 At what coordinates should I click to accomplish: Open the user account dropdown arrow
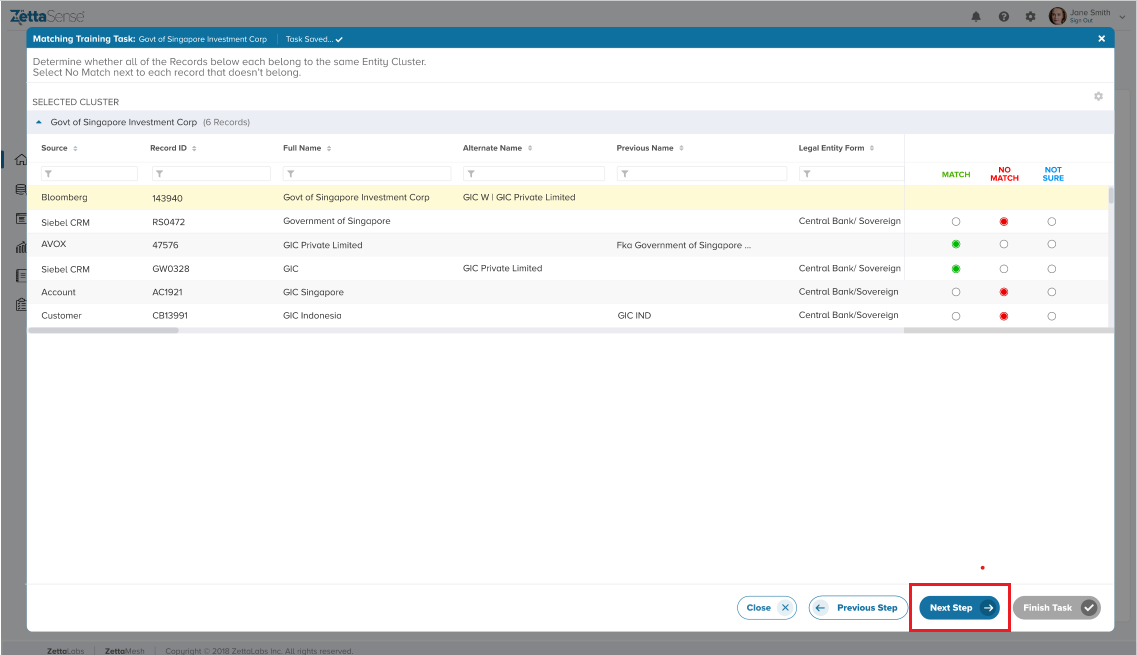(x=1122, y=17)
